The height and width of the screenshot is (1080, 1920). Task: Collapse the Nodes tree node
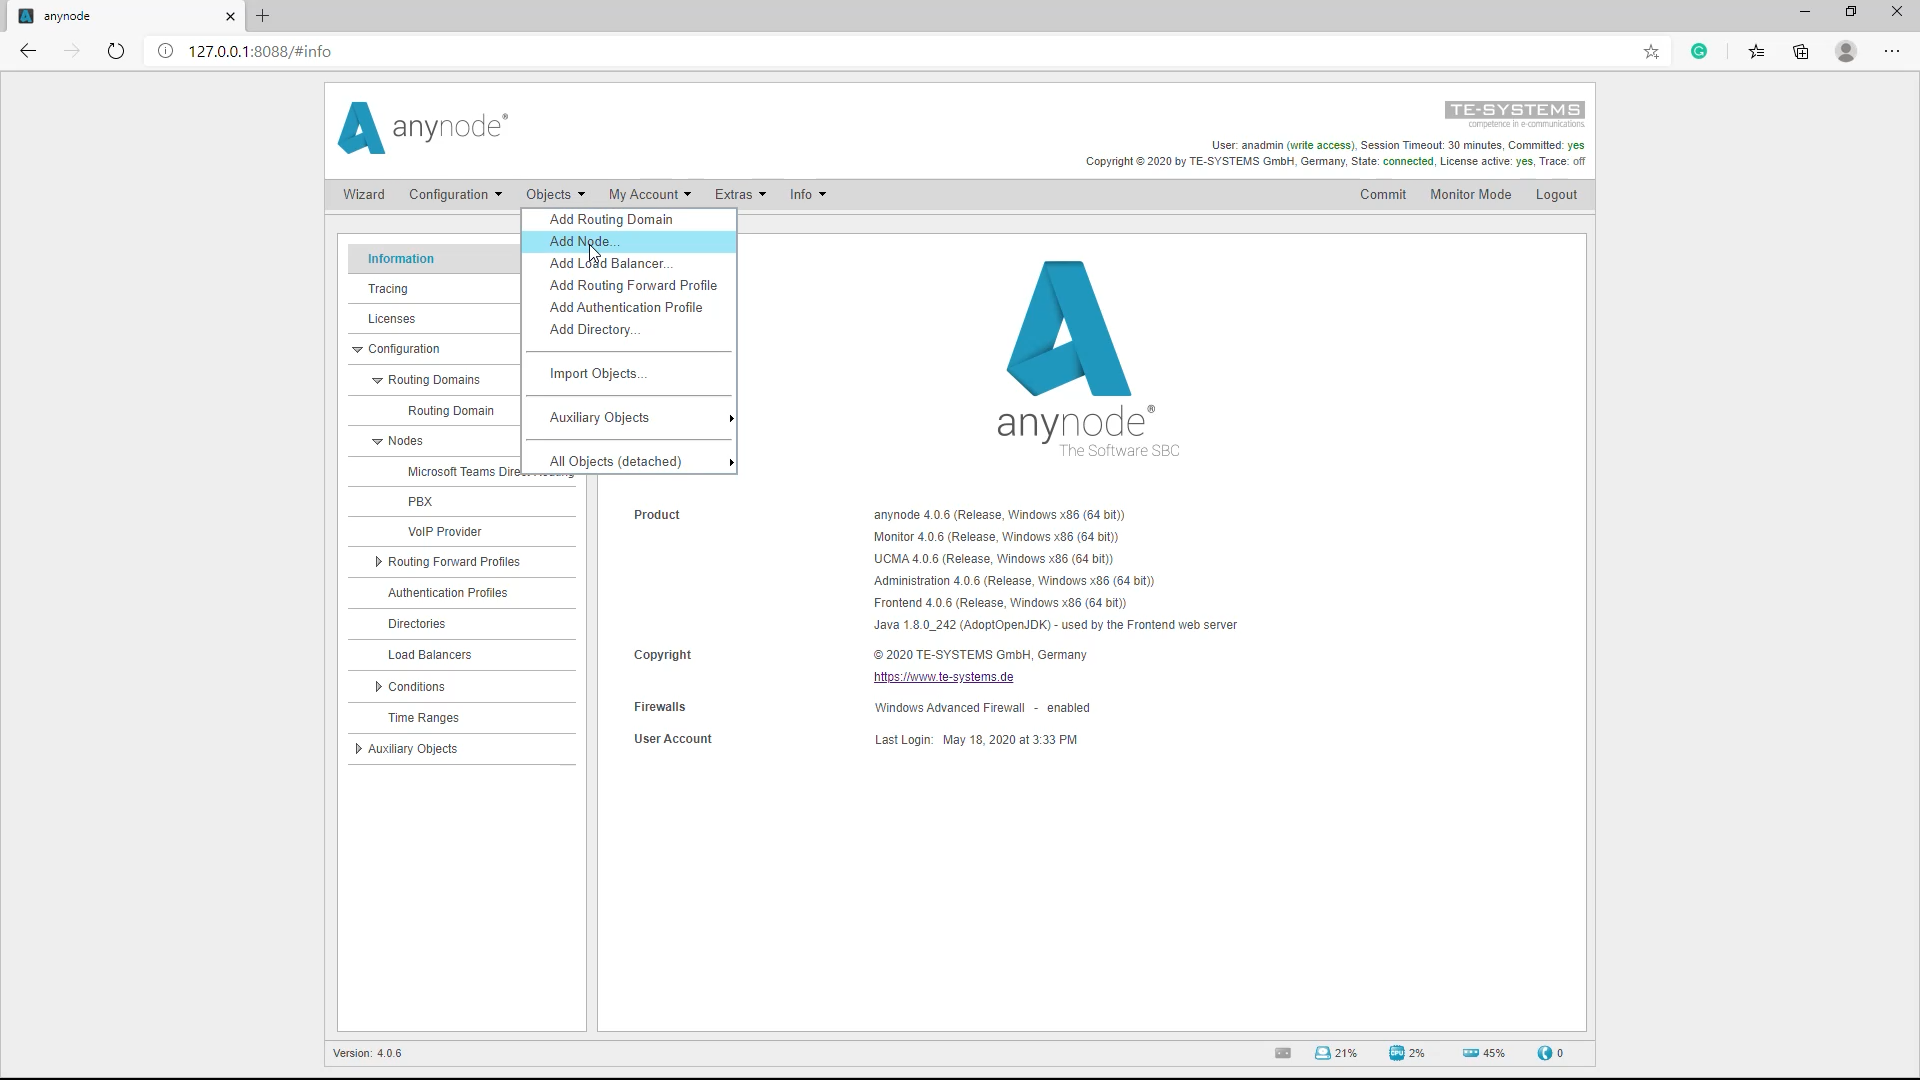(x=377, y=441)
